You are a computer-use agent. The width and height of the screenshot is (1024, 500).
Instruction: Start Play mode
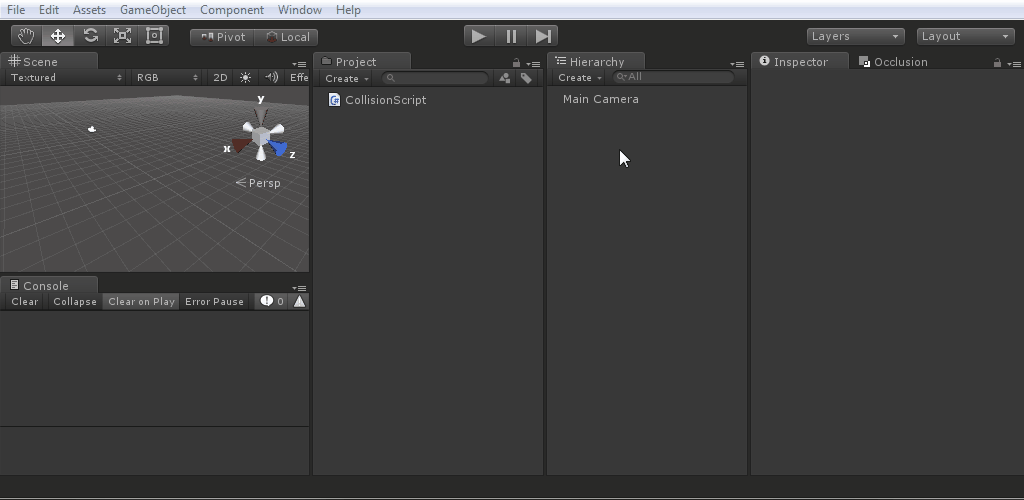click(479, 36)
